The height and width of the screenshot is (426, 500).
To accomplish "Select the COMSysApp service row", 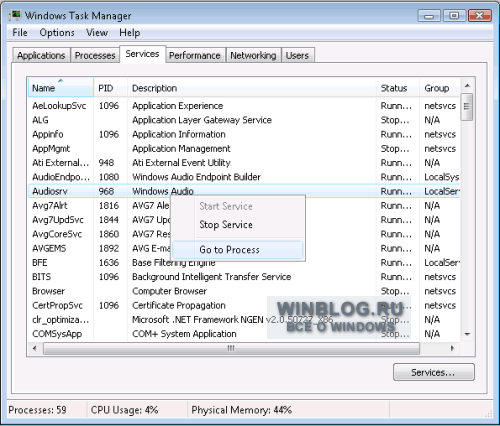I will click(x=244, y=334).
